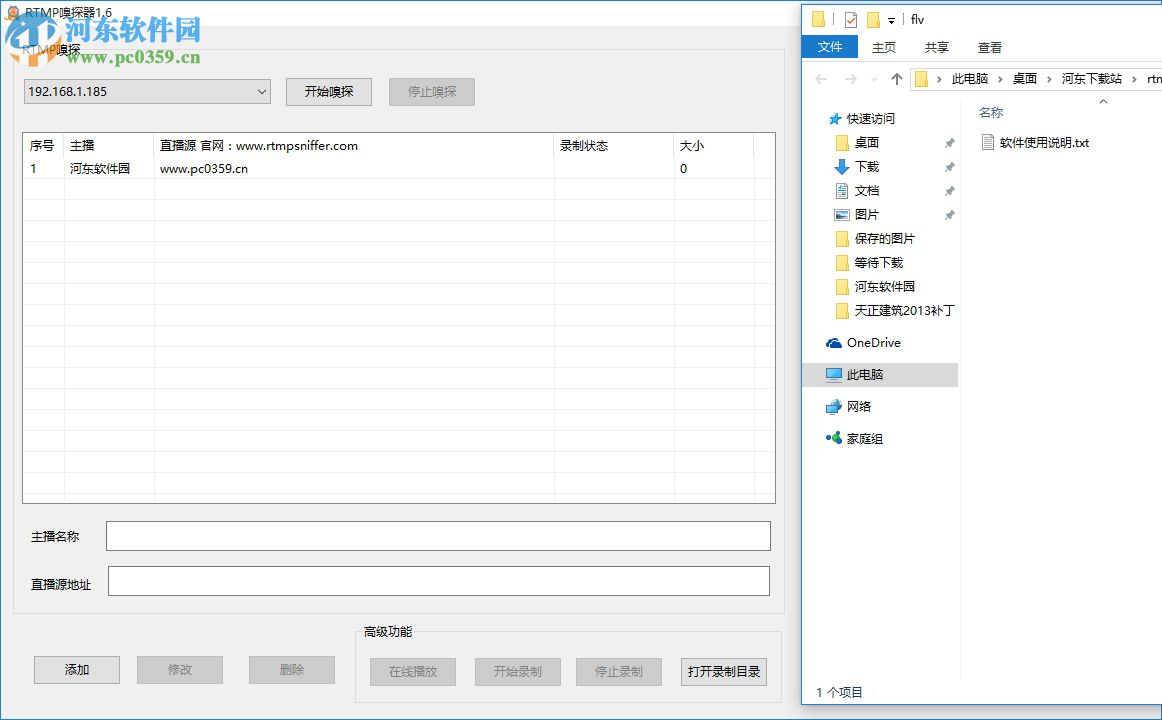Click the 添加 button to add a stream
The width and height of the screenshot is (1162, 720).
coord(76,670)
